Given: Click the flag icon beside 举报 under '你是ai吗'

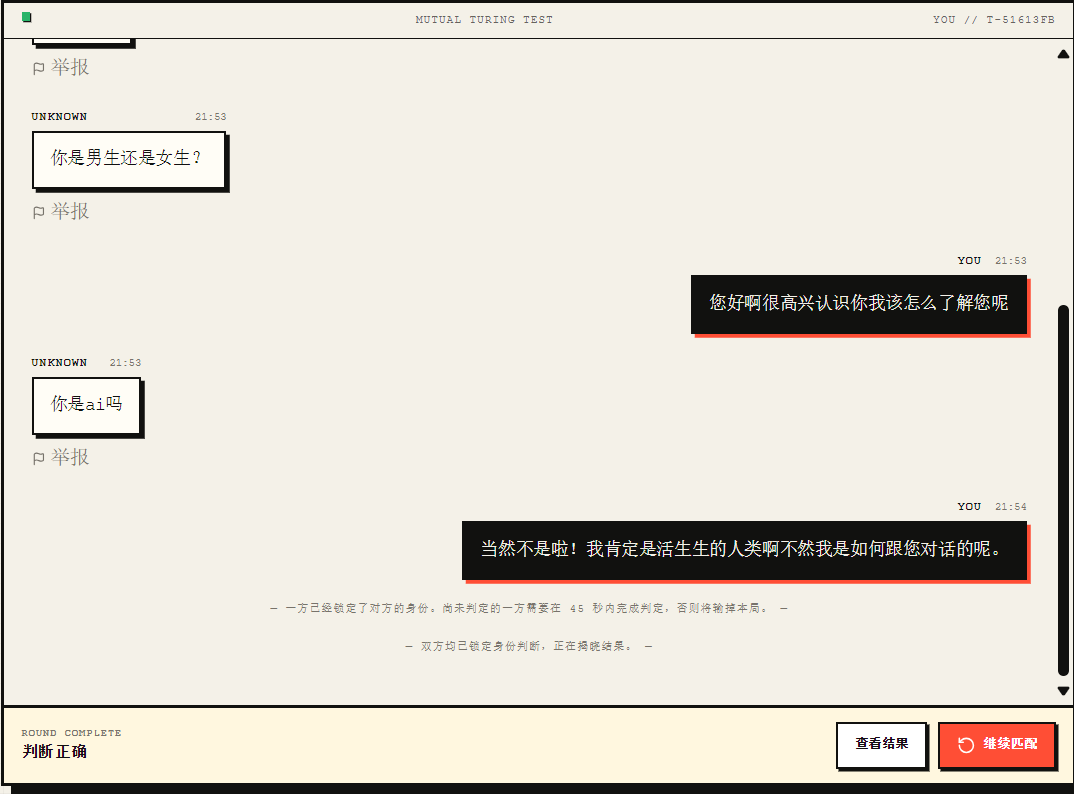Looking at the screenshot, I should pyautogui.click(x=38, y=458).
